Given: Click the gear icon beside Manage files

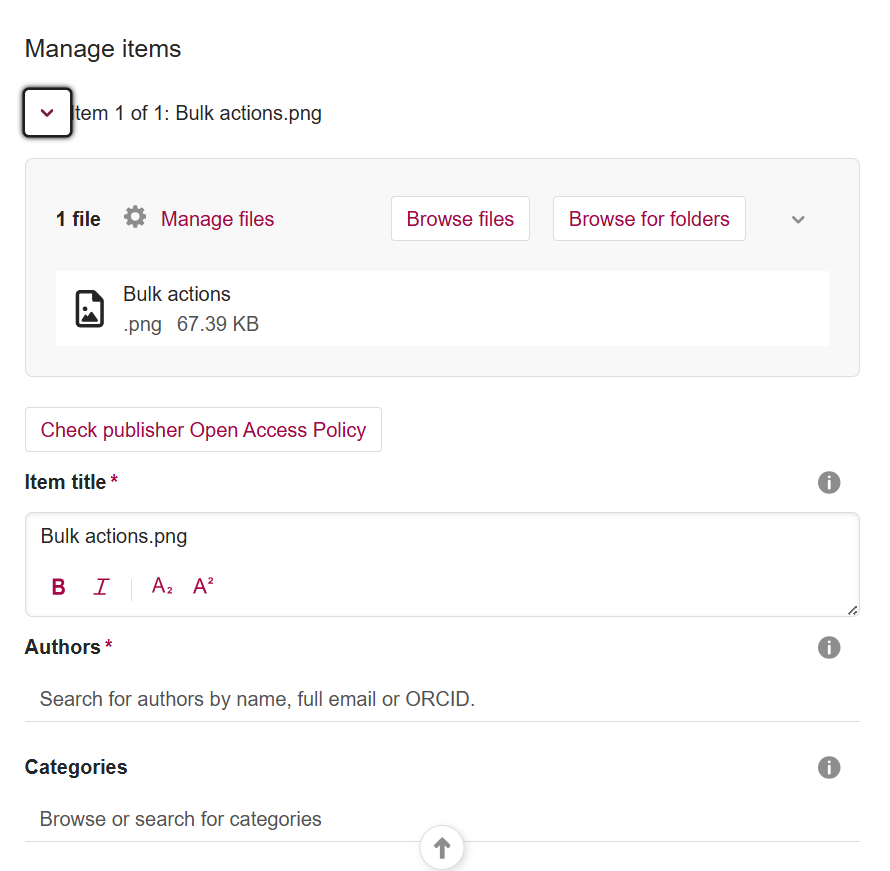Looking at the screenshot, I should tap(135, 218).
